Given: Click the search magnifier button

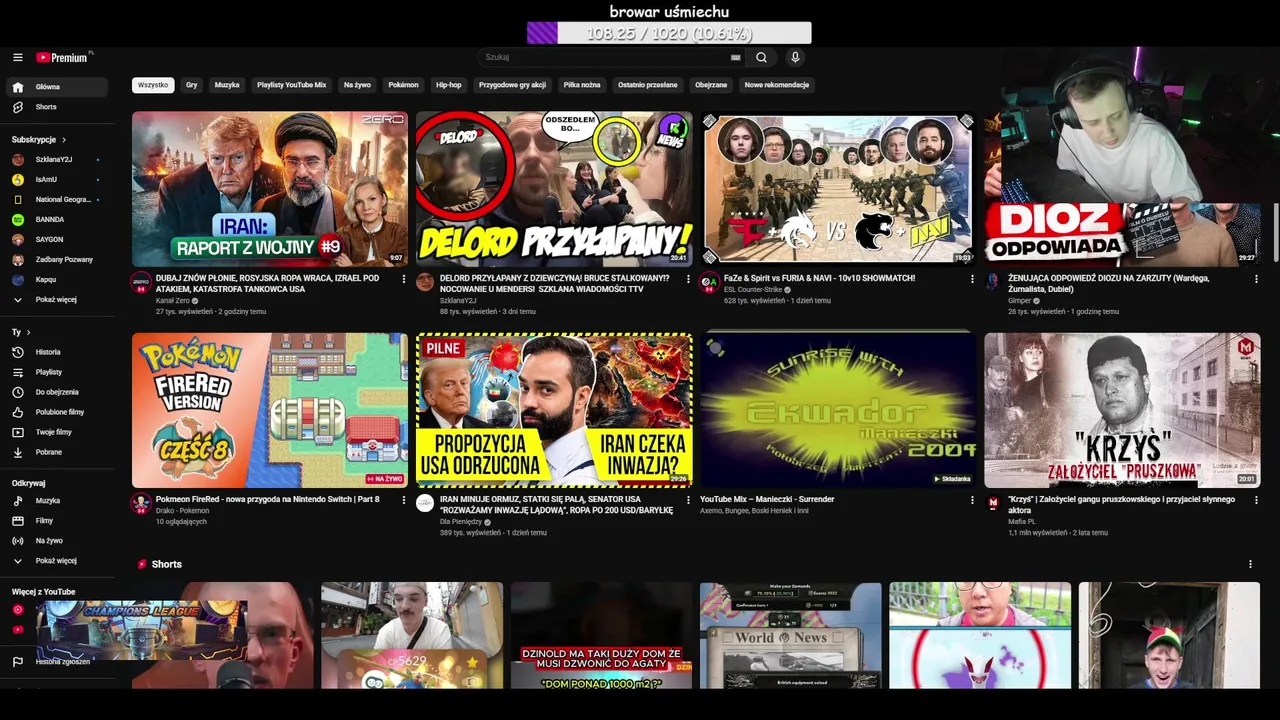Looking at the screenshot, I should (x=762, y=58).
